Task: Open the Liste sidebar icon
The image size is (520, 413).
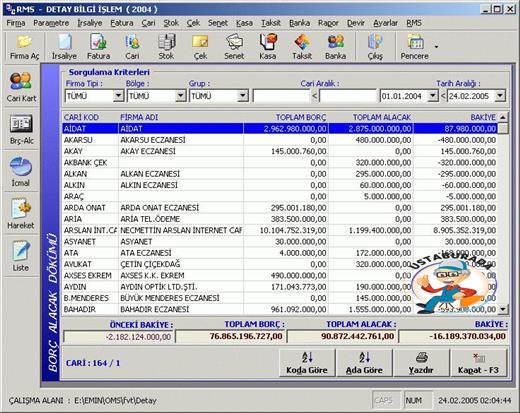Action: tap(21, 256)
